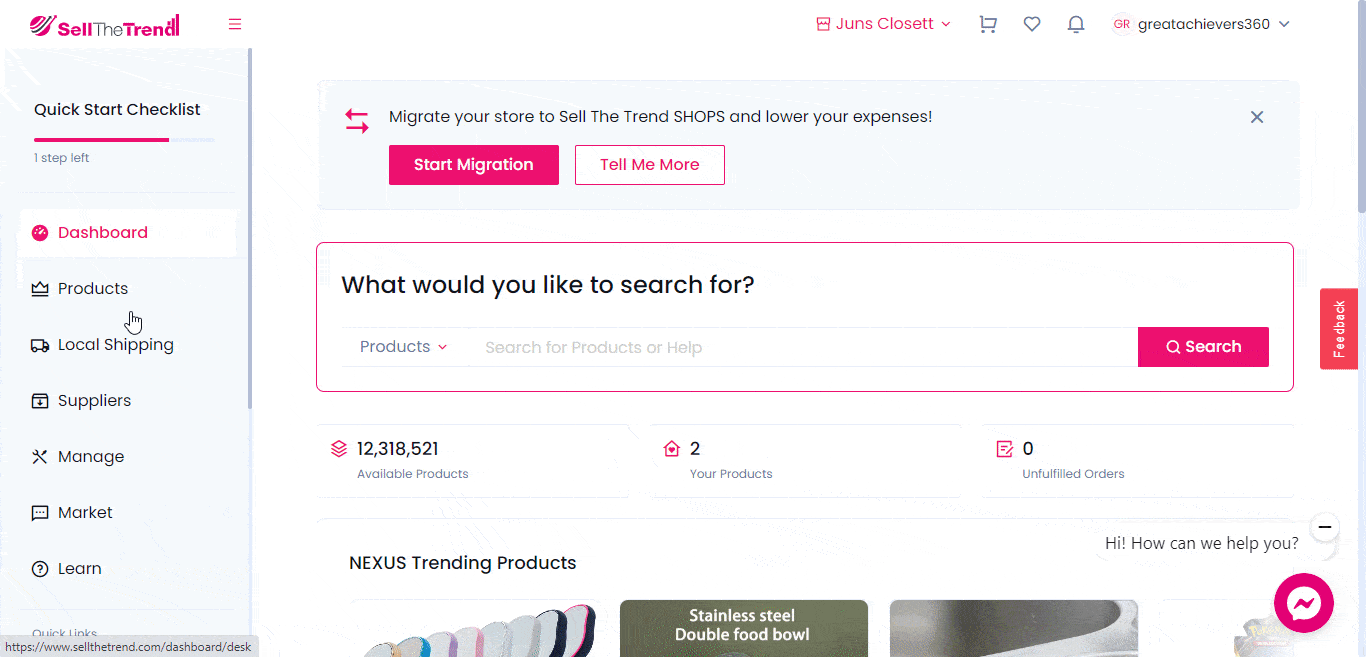Image resolution: width=1366 pixels, height=657 pixels.
Task: Click the Sell The Trend logo
Action: point(104,26)
